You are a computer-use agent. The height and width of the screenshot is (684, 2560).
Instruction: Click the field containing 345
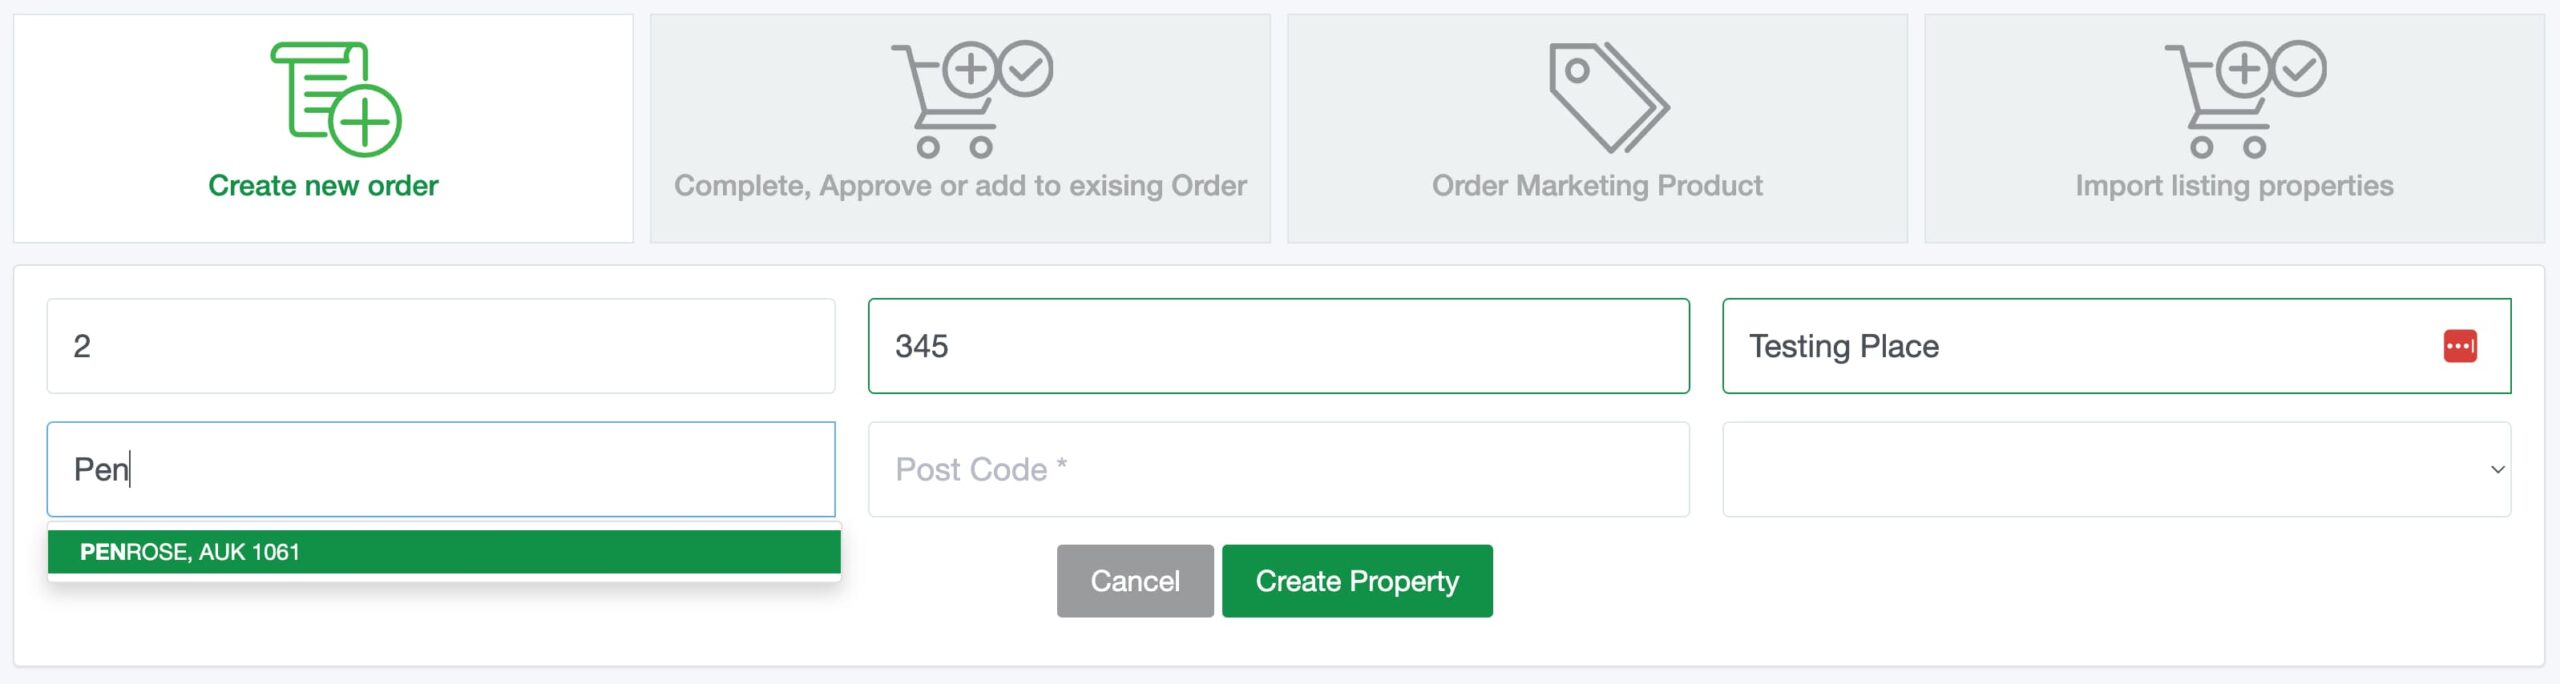(x=1279, y=346)
